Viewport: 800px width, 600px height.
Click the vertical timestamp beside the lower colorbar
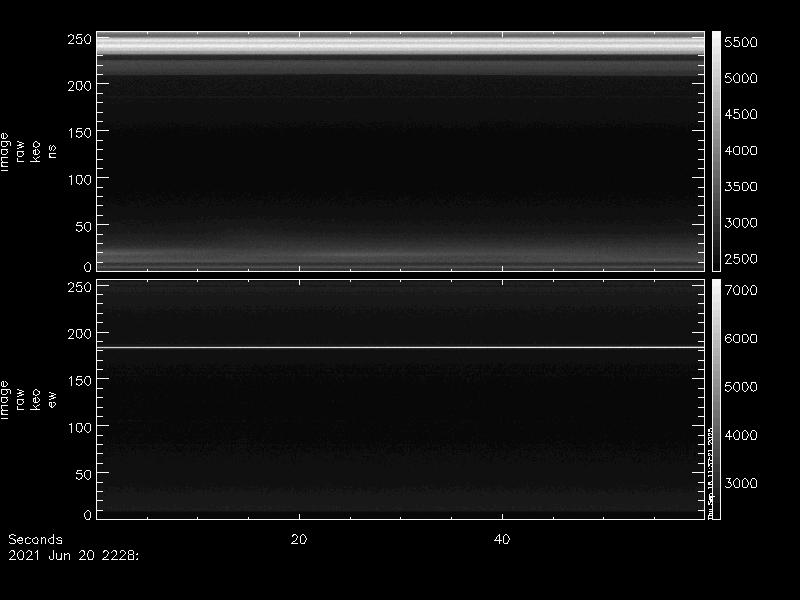tap(709, 470)
